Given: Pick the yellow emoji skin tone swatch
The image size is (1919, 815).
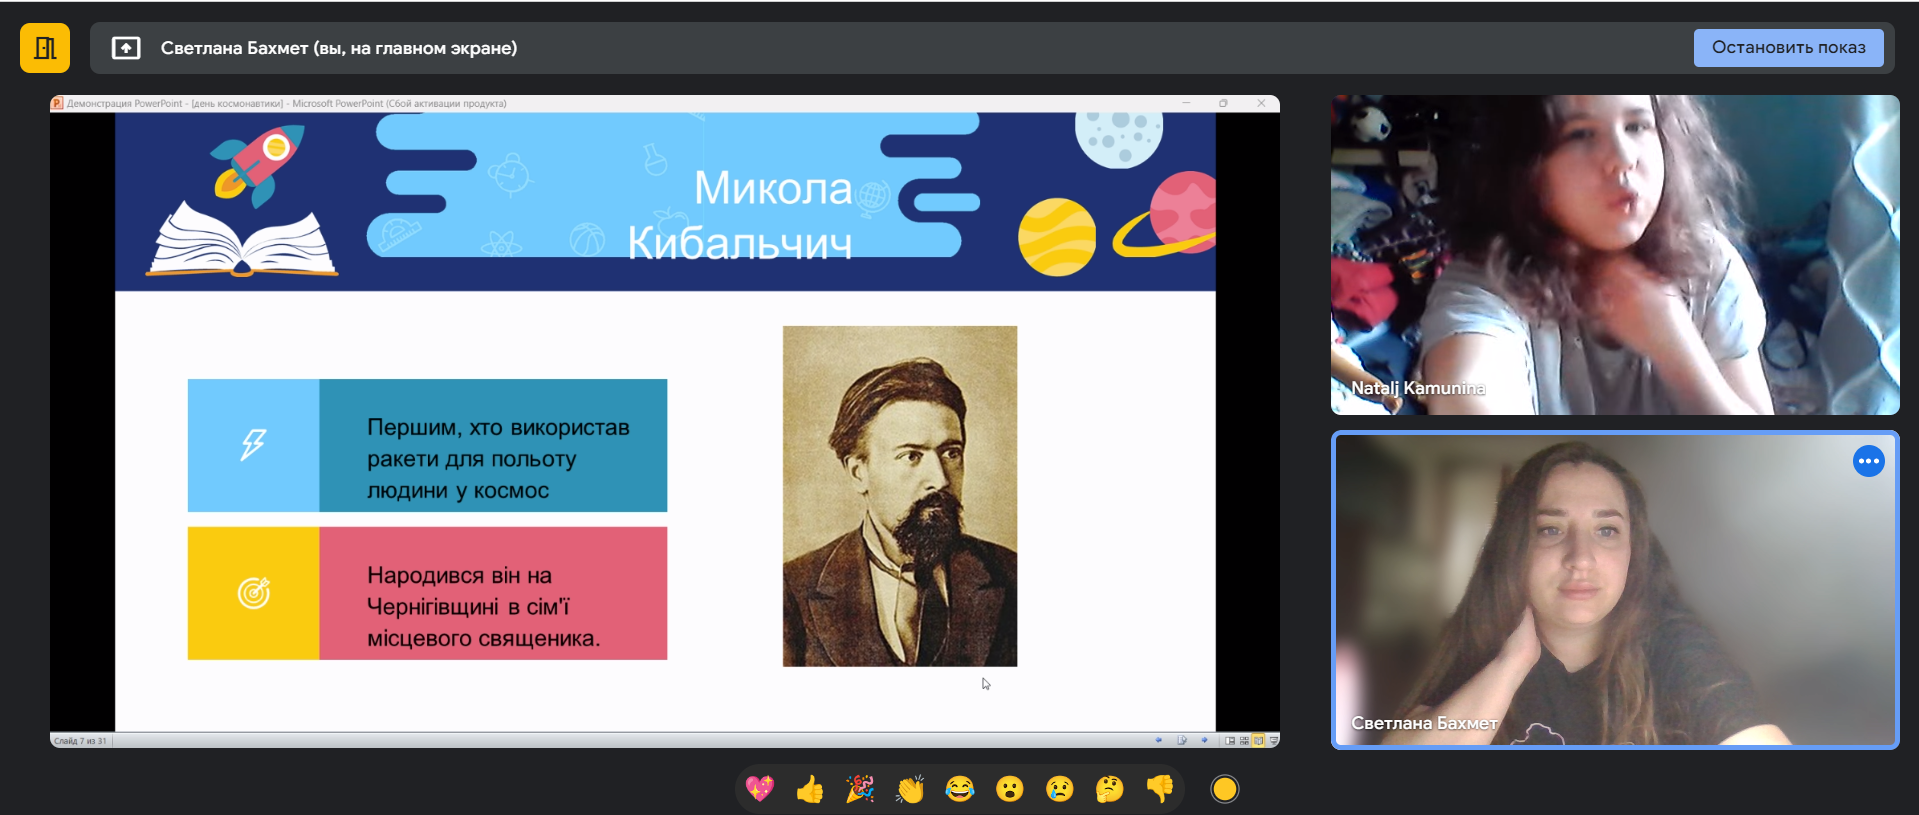Looking at the screenshot, I should tap(1225, 789).
